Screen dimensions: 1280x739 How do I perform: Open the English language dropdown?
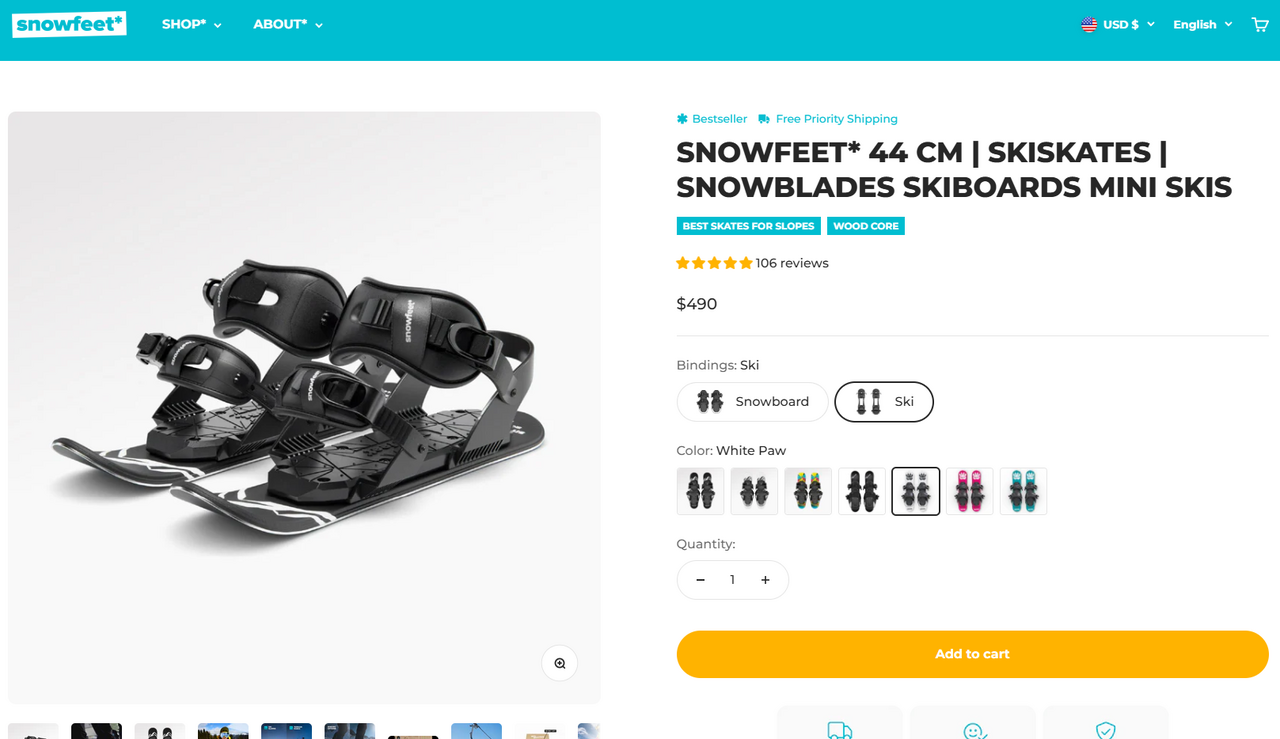(x=1202, y=25)
